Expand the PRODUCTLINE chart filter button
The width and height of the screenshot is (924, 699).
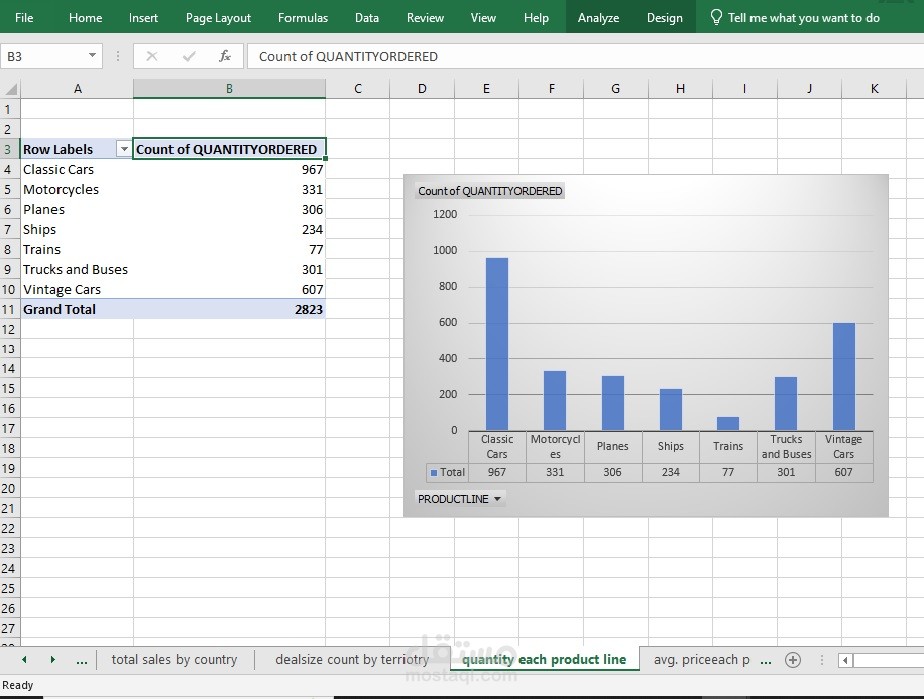click(460, 499)
